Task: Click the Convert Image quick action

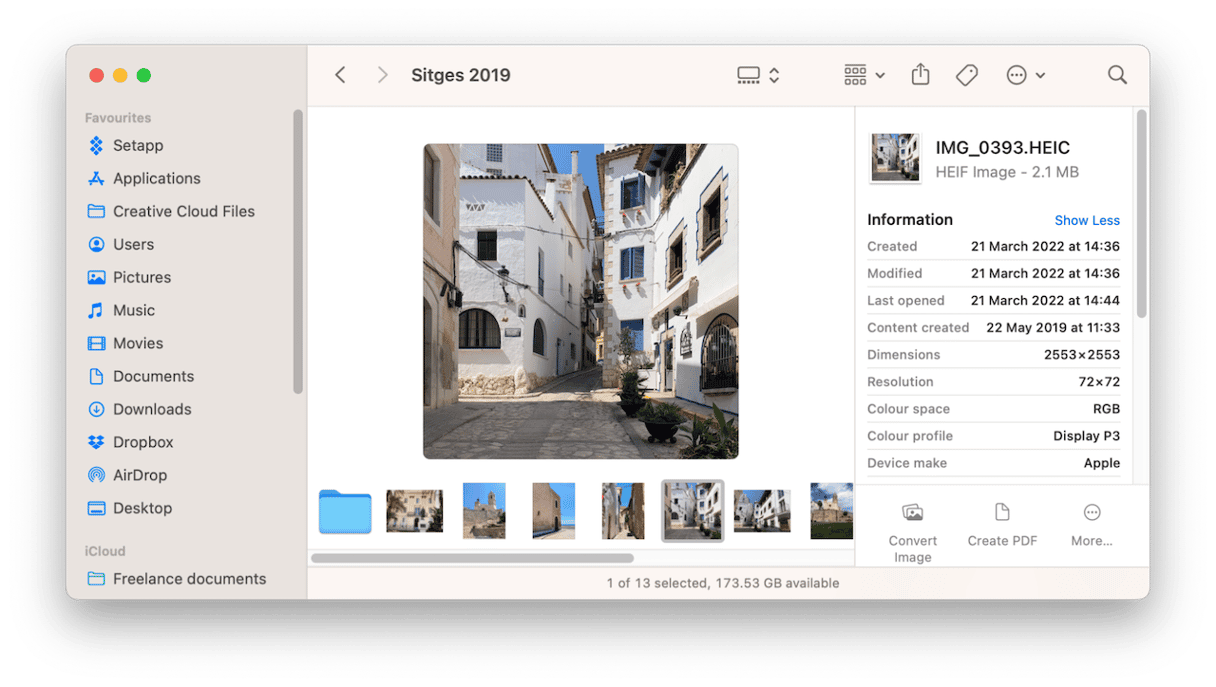Action: click(912, 532)
